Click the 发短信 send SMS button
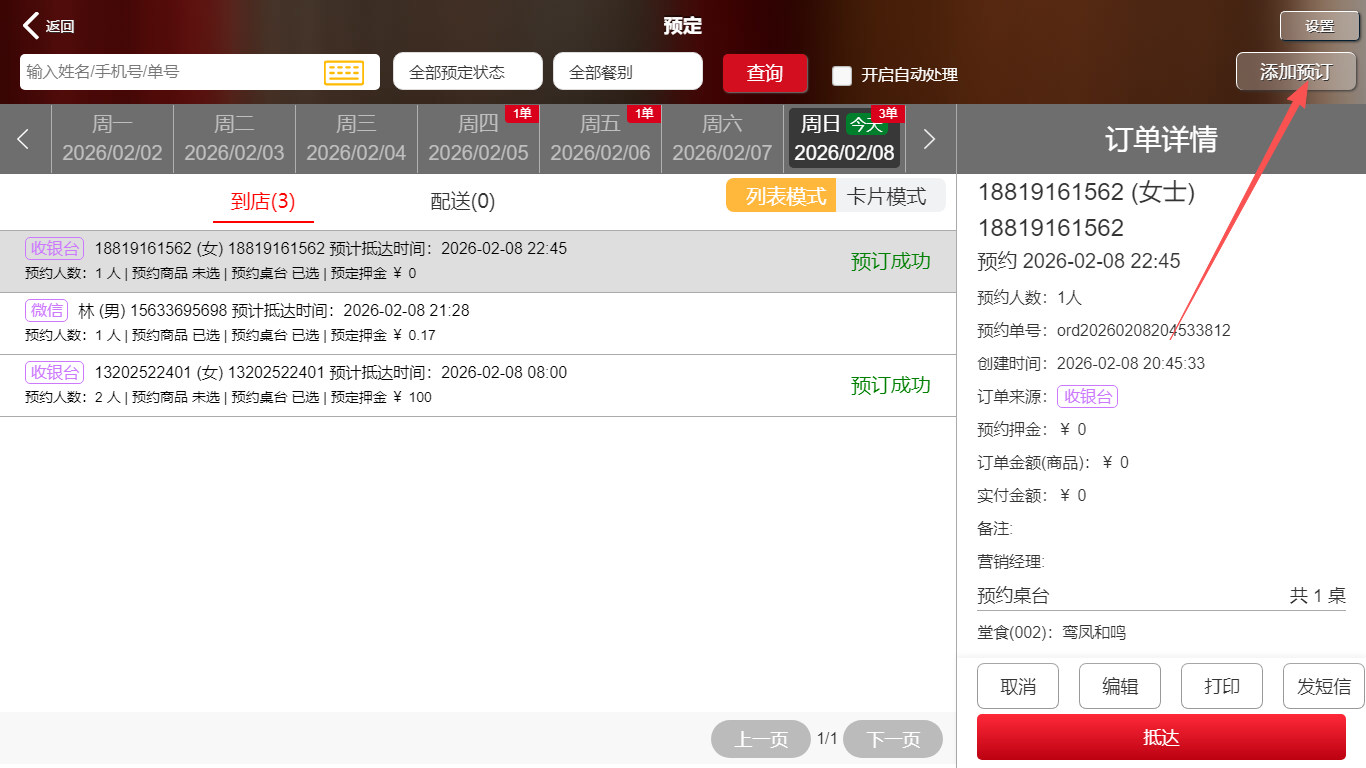The image size is (1366, 768). (1323, 686)
